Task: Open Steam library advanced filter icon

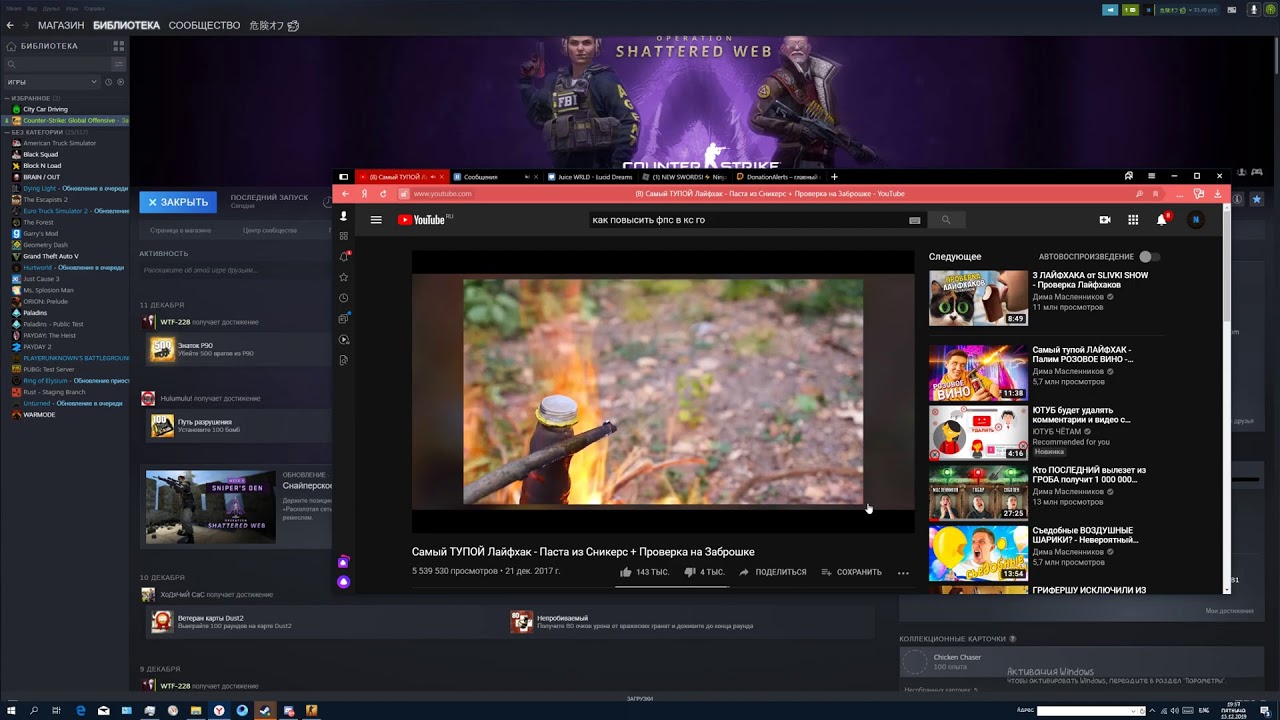Action: coord(118,64)
